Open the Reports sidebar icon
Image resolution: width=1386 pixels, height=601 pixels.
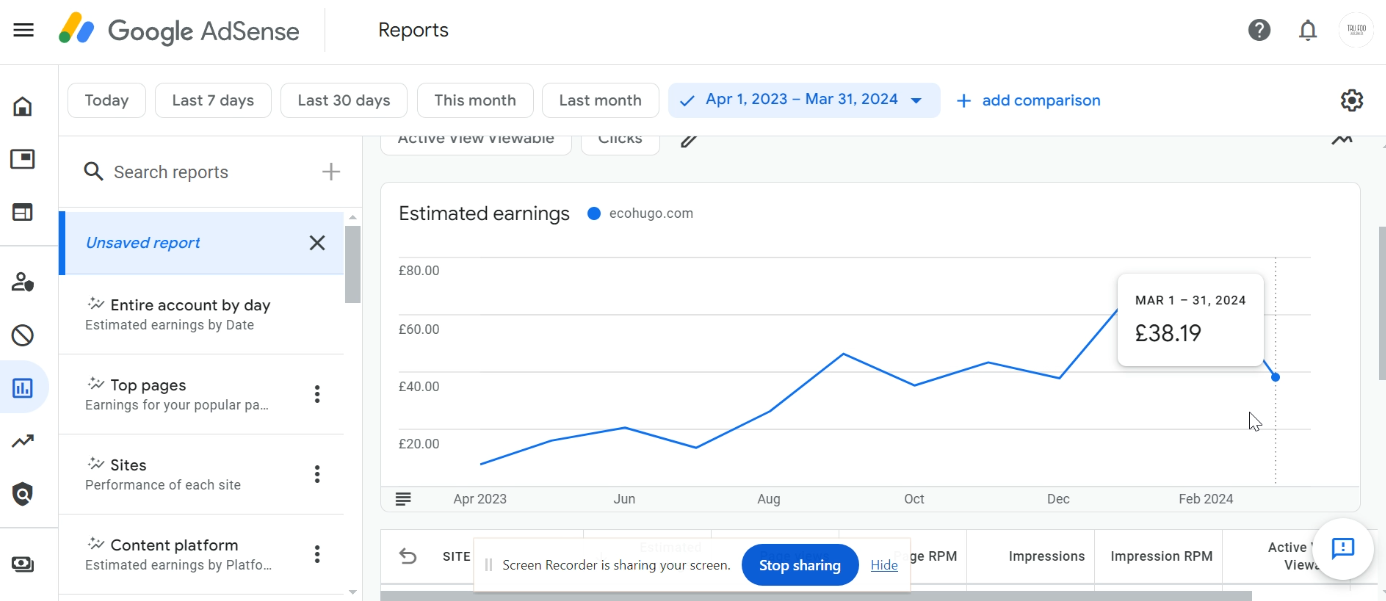[22, 388]
